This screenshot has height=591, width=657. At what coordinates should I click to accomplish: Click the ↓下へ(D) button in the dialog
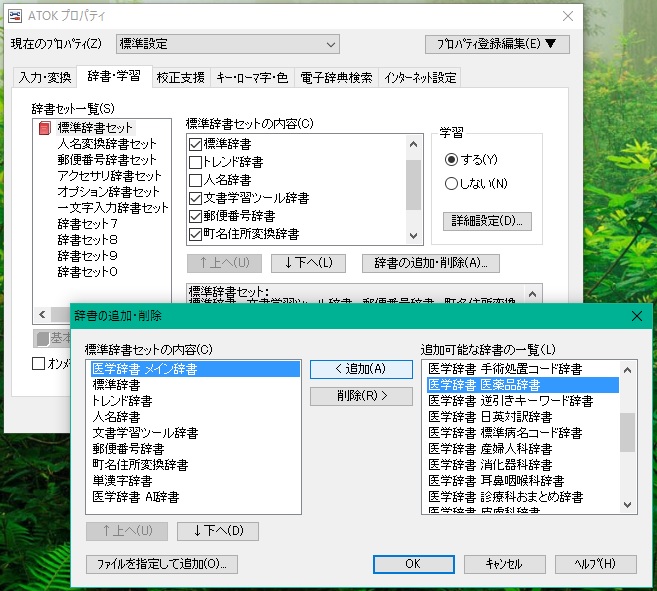[x=218, y=531]
